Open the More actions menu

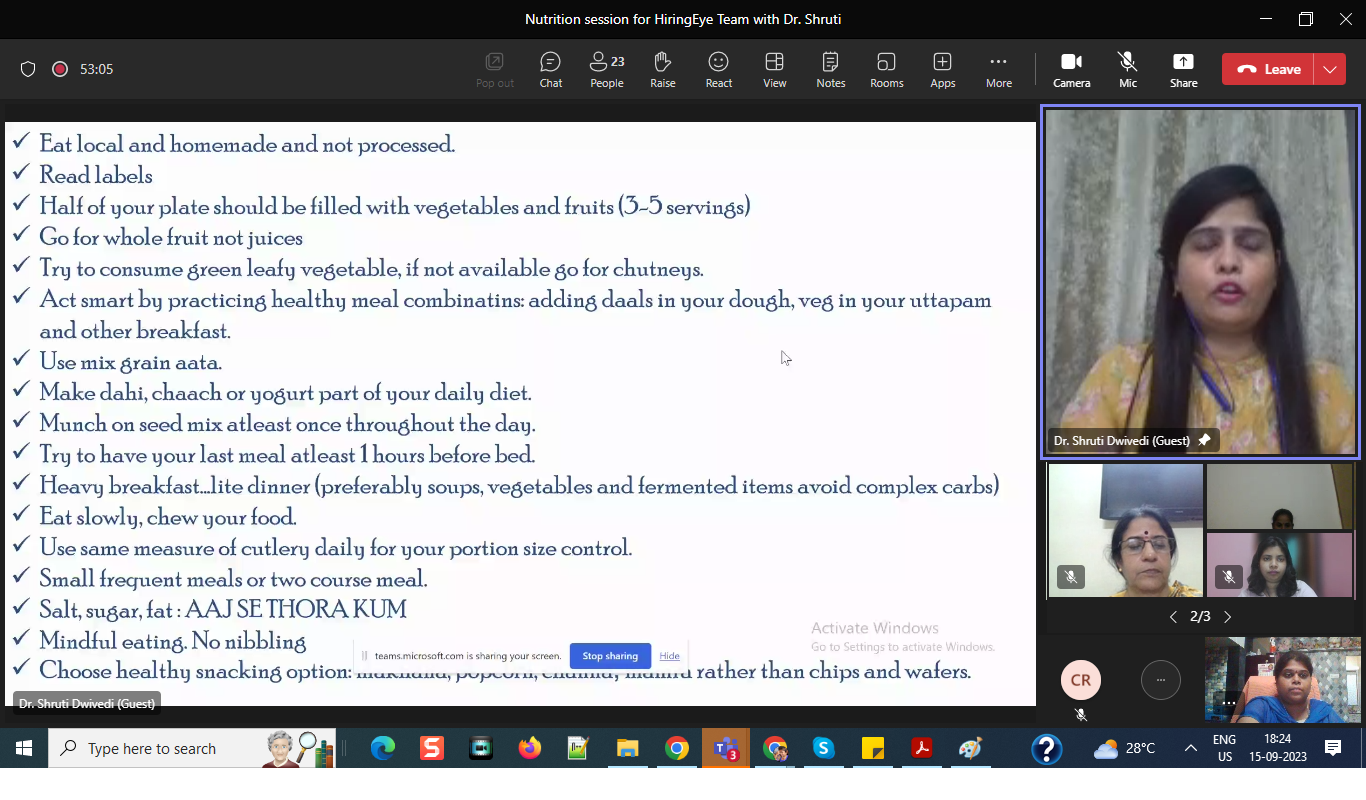coord(998,70)
